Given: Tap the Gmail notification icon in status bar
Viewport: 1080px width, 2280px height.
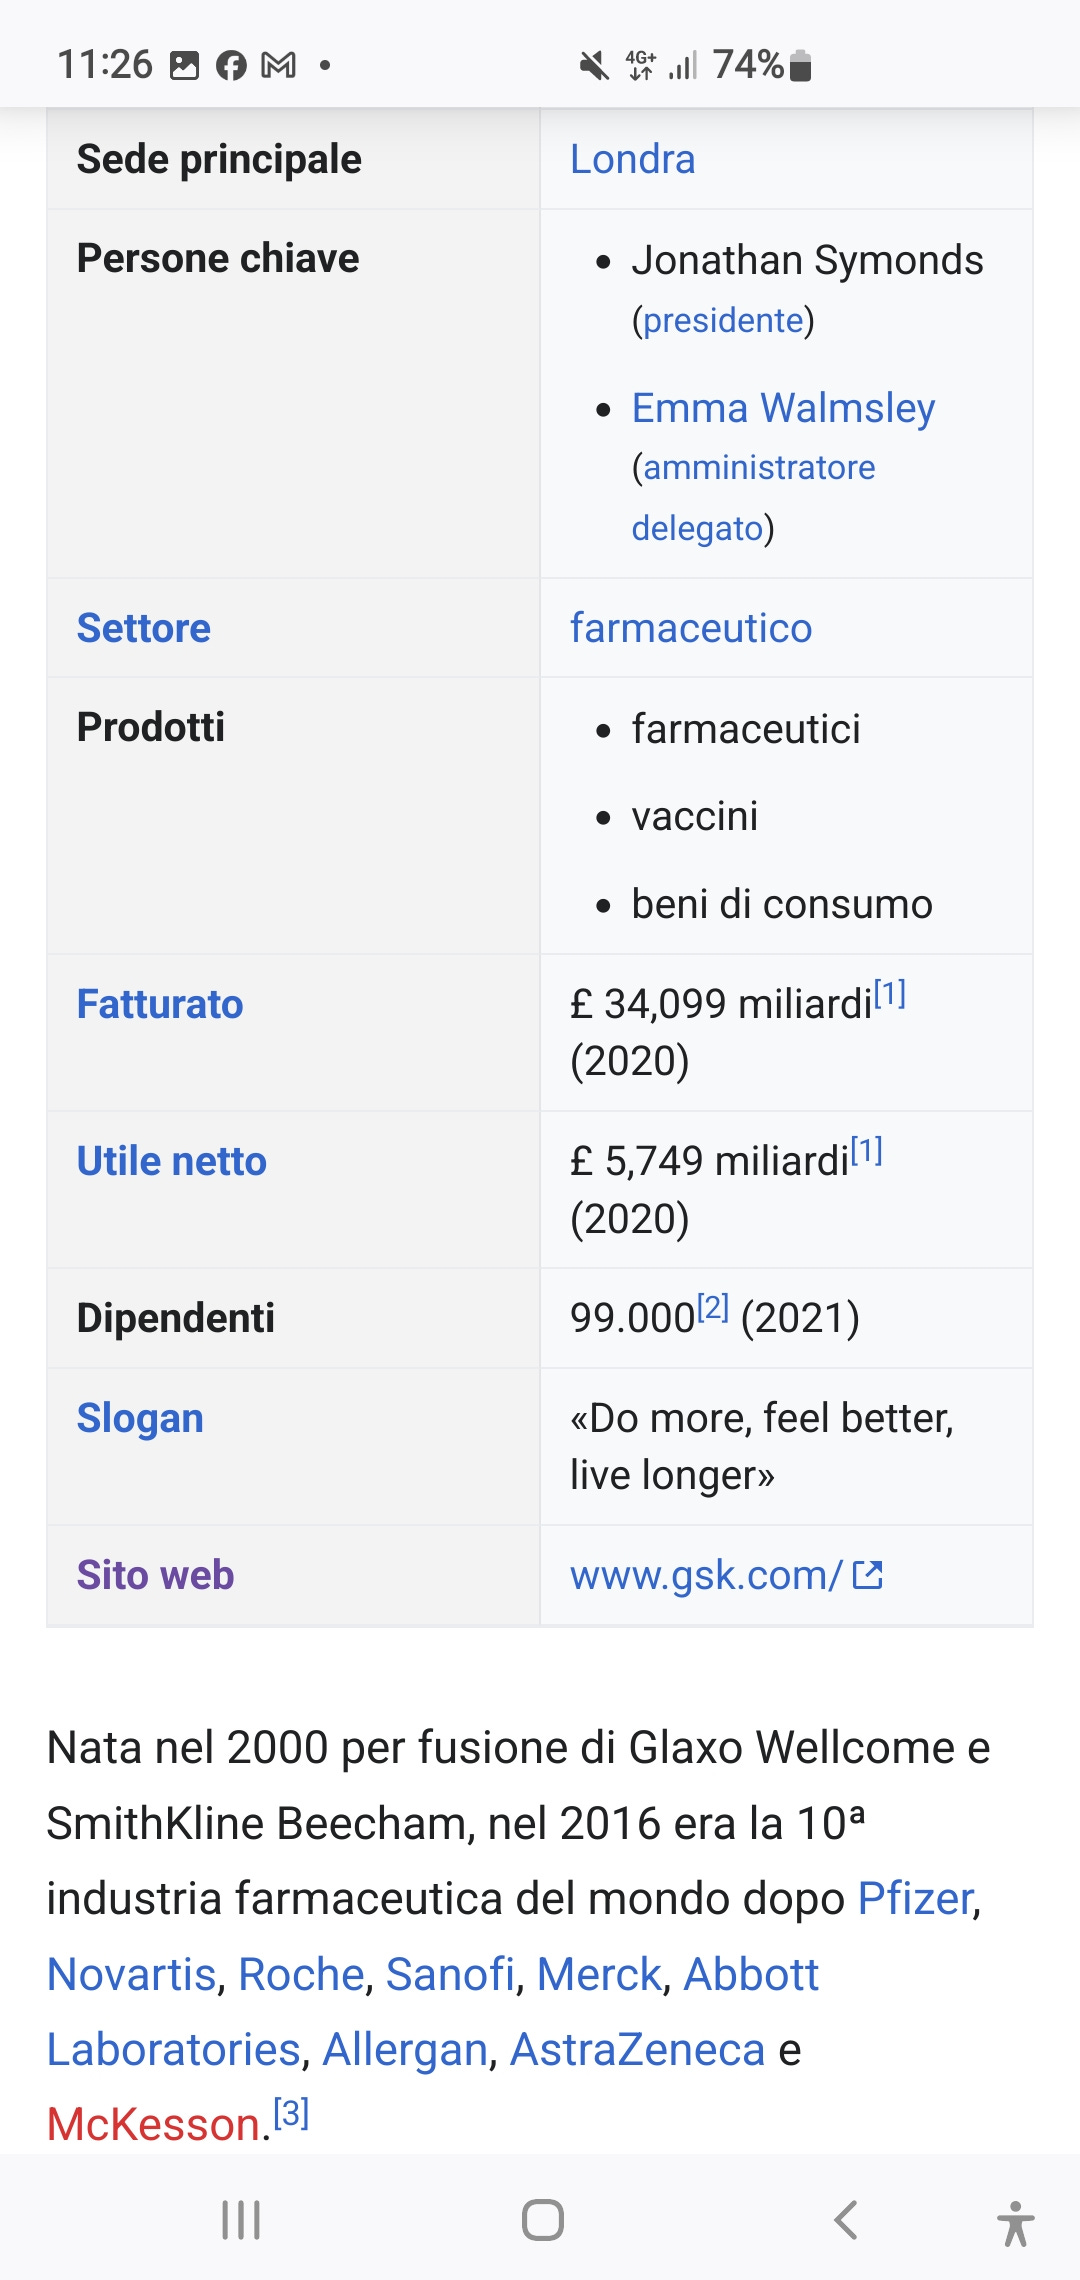Looking at the screenshot, I should [278, 66].
